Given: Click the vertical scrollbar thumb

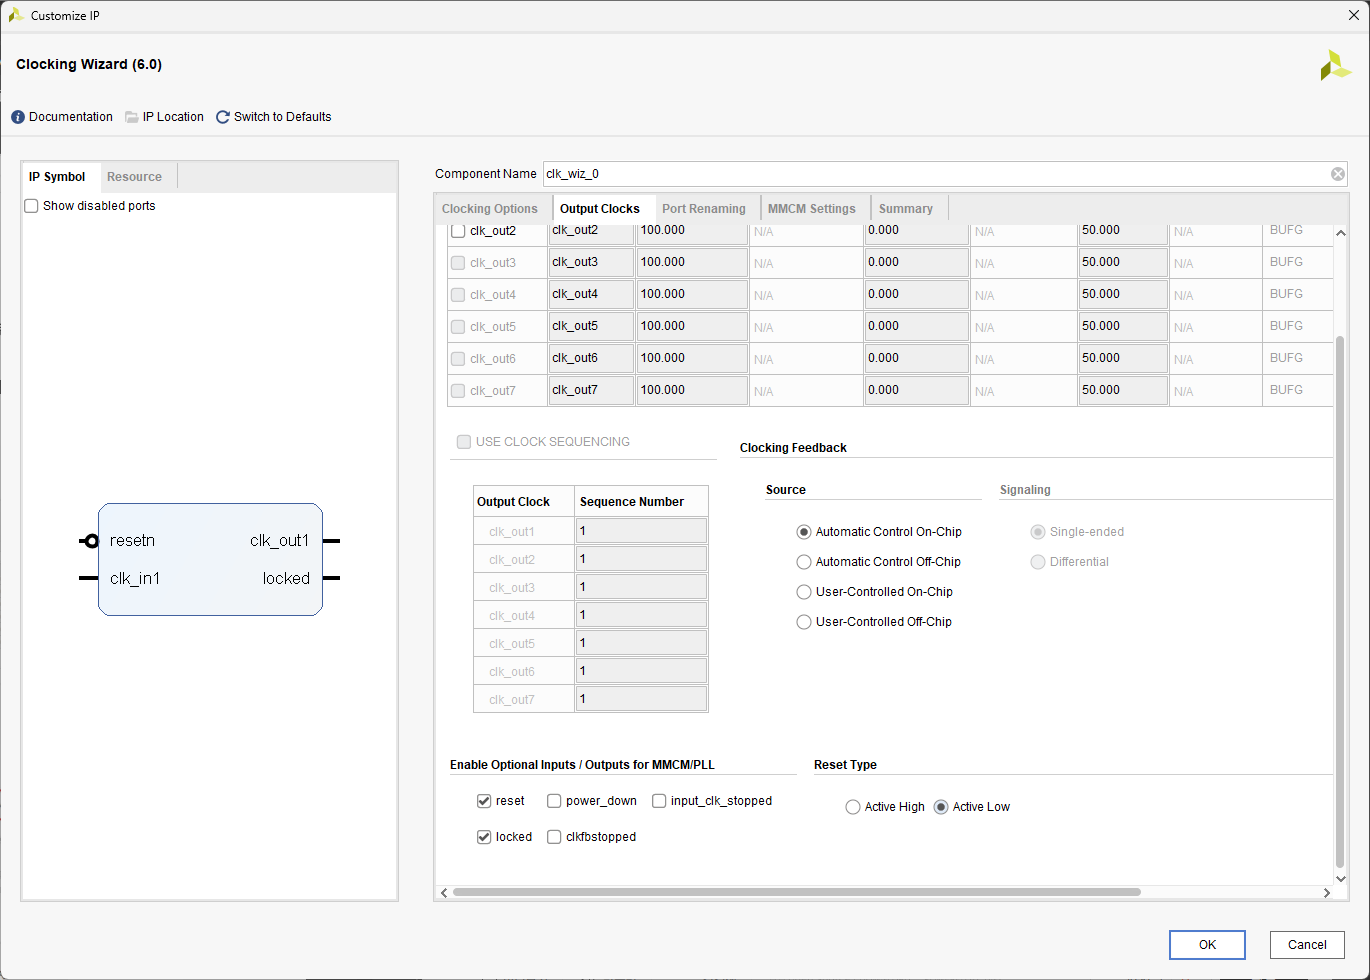Looking at the screenshot, I should pyautogui.click(x=1341, y=602).
